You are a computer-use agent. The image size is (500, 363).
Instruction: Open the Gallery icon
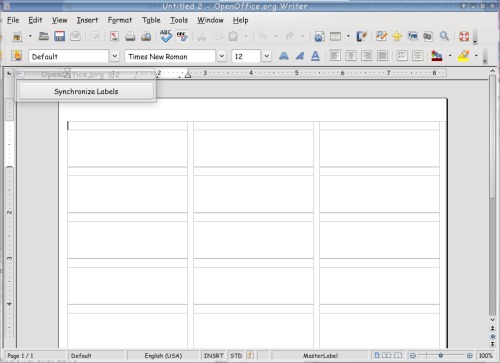413,36
